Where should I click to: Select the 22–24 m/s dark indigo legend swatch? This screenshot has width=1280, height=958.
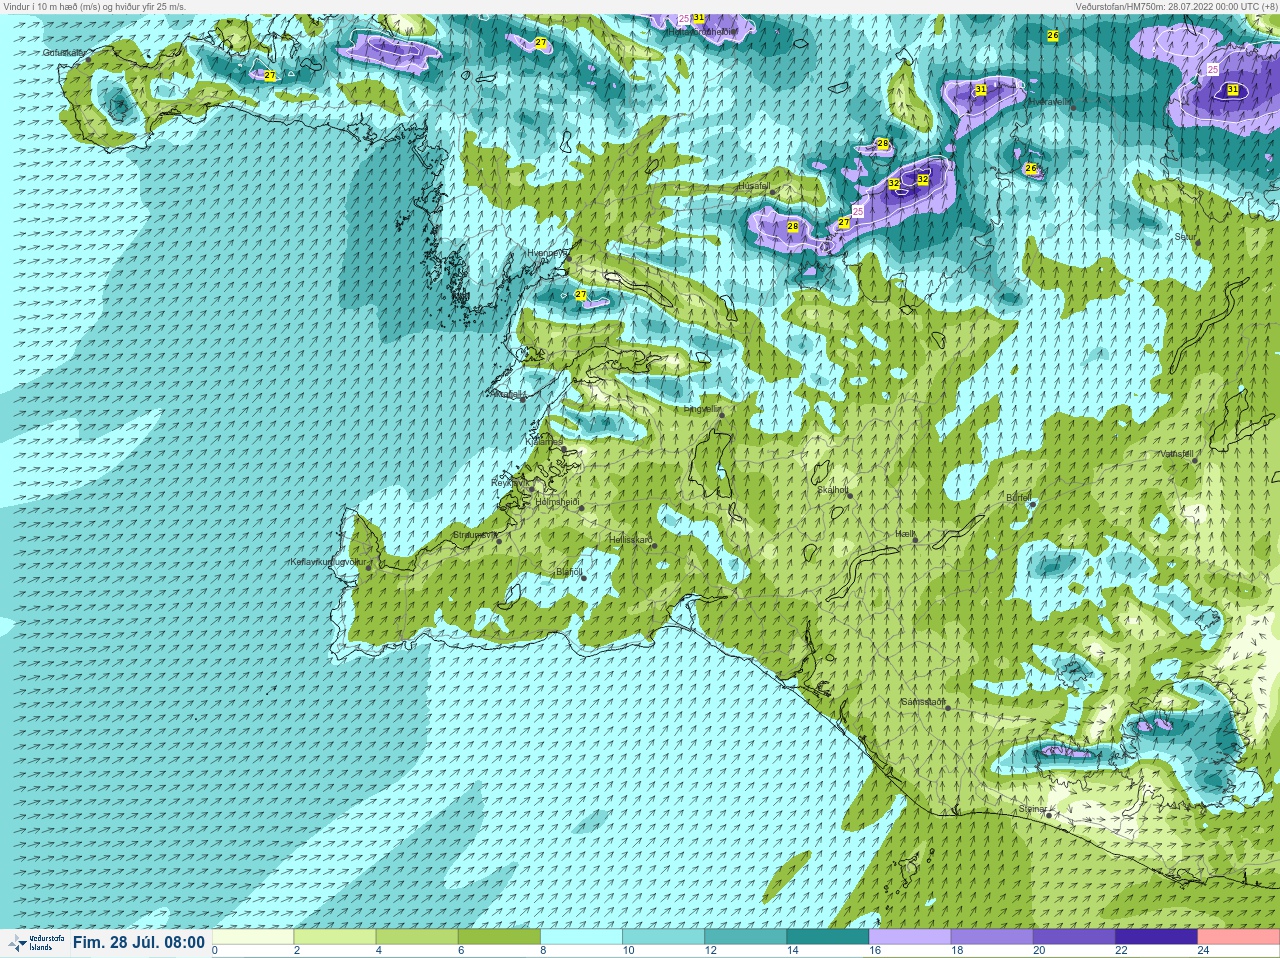coord(1155,937)
